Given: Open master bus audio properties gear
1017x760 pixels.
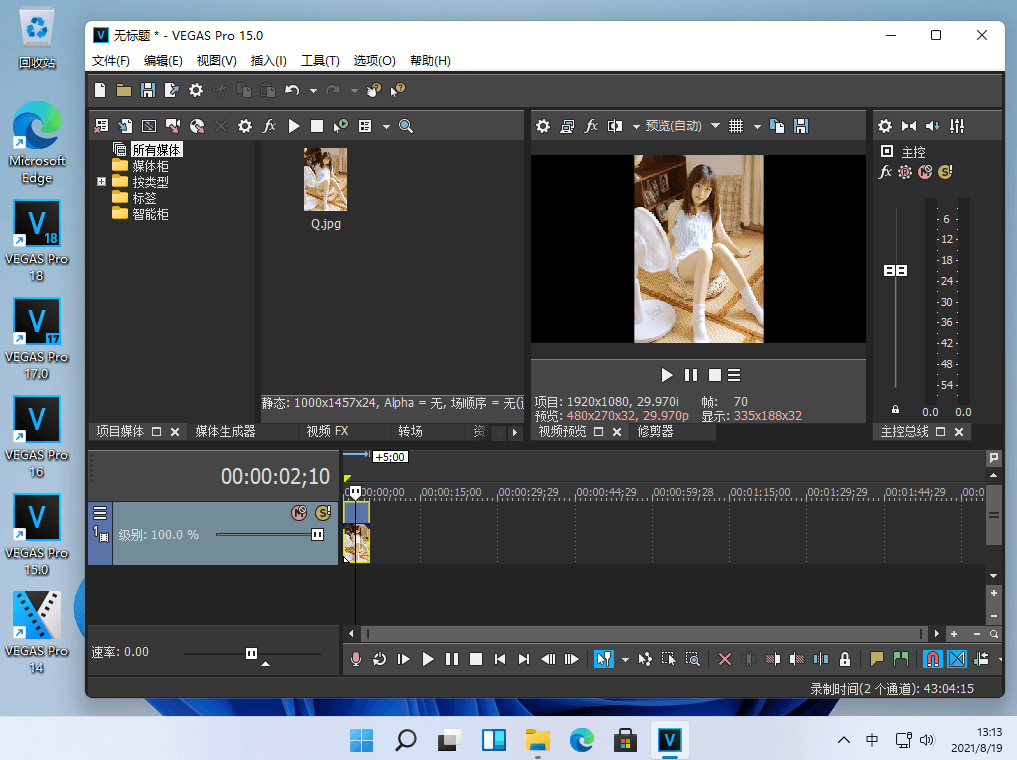Looking at the screenshot, I should (x=885, y=126).
